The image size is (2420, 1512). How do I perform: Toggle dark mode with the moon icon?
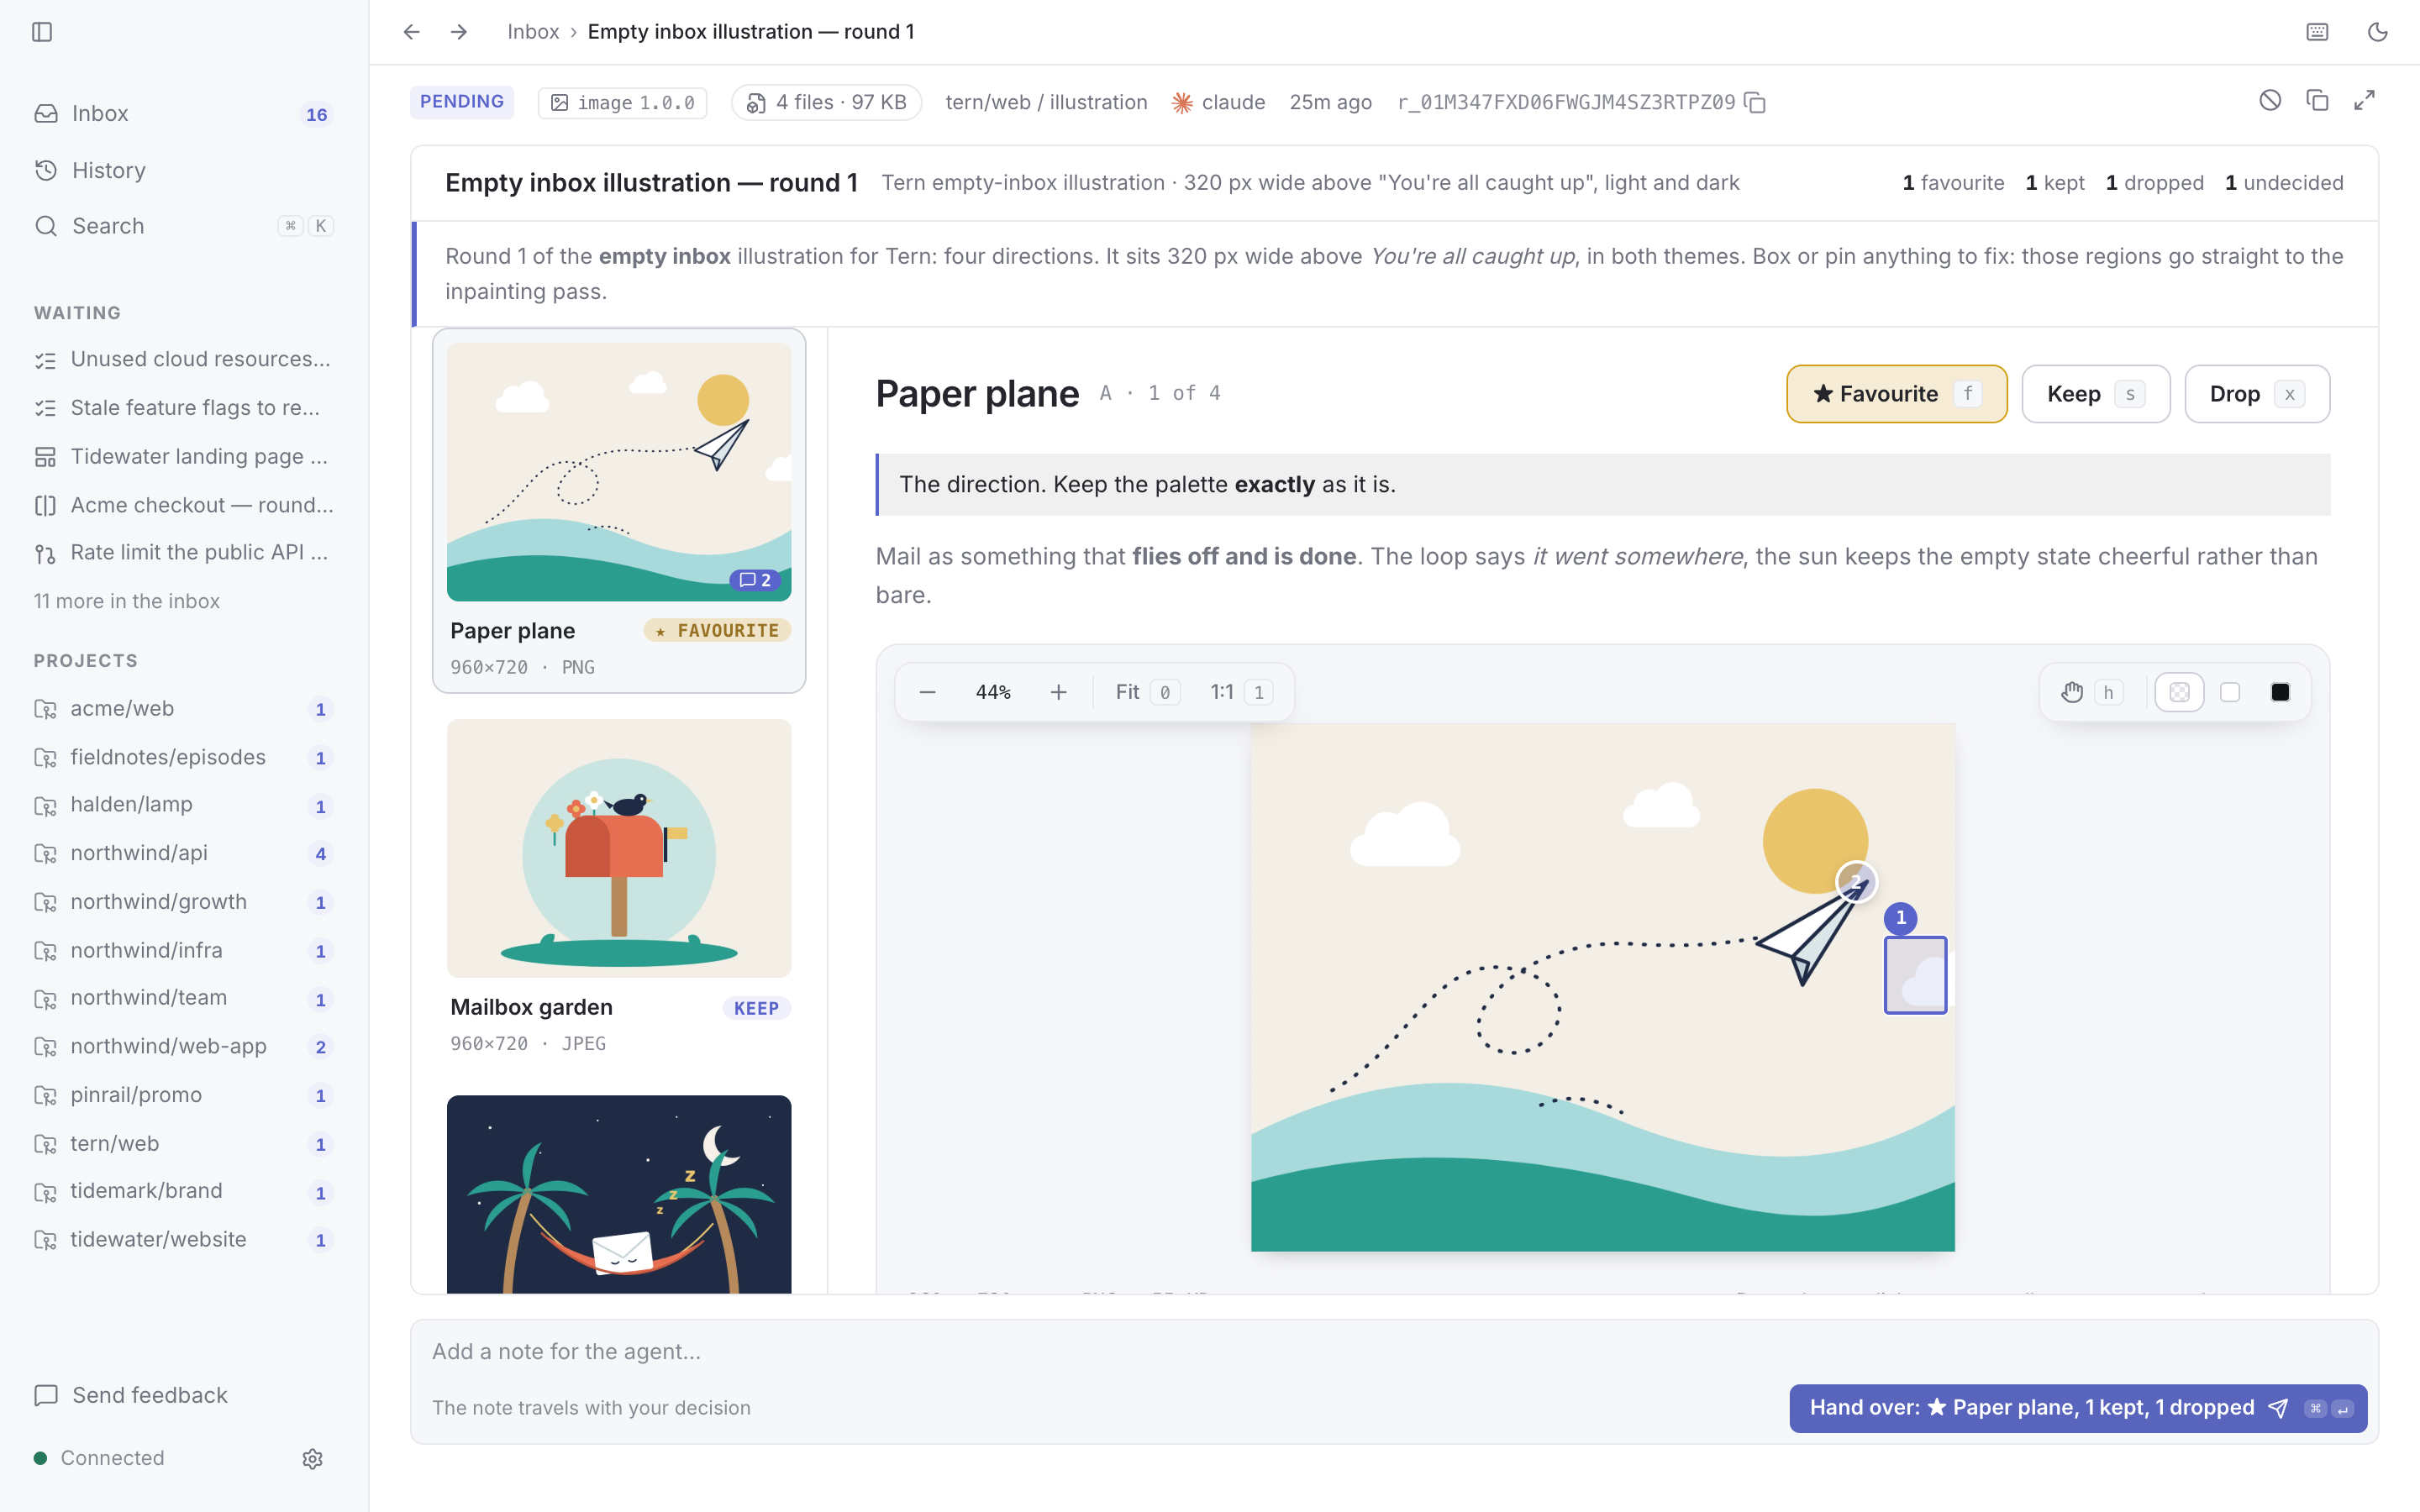pos(2377,32)
